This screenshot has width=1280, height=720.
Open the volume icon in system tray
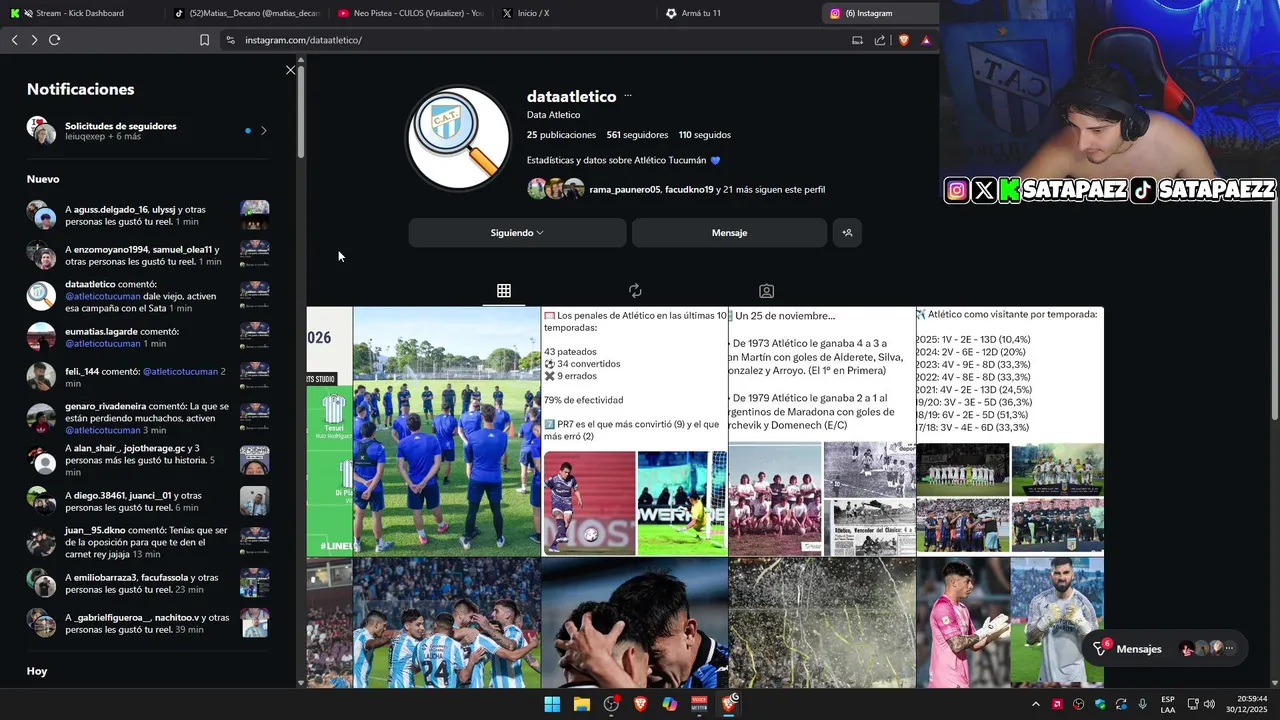pos(1209,704)
